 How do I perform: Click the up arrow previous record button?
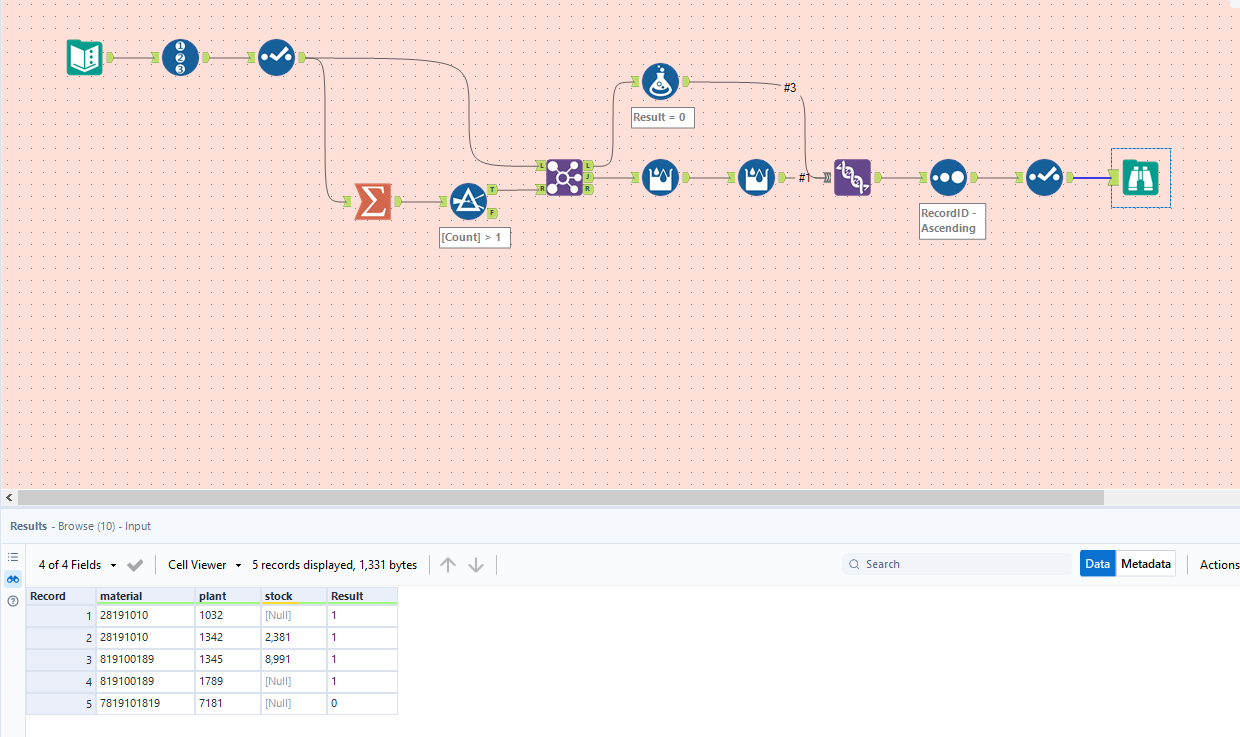point(448,565)
